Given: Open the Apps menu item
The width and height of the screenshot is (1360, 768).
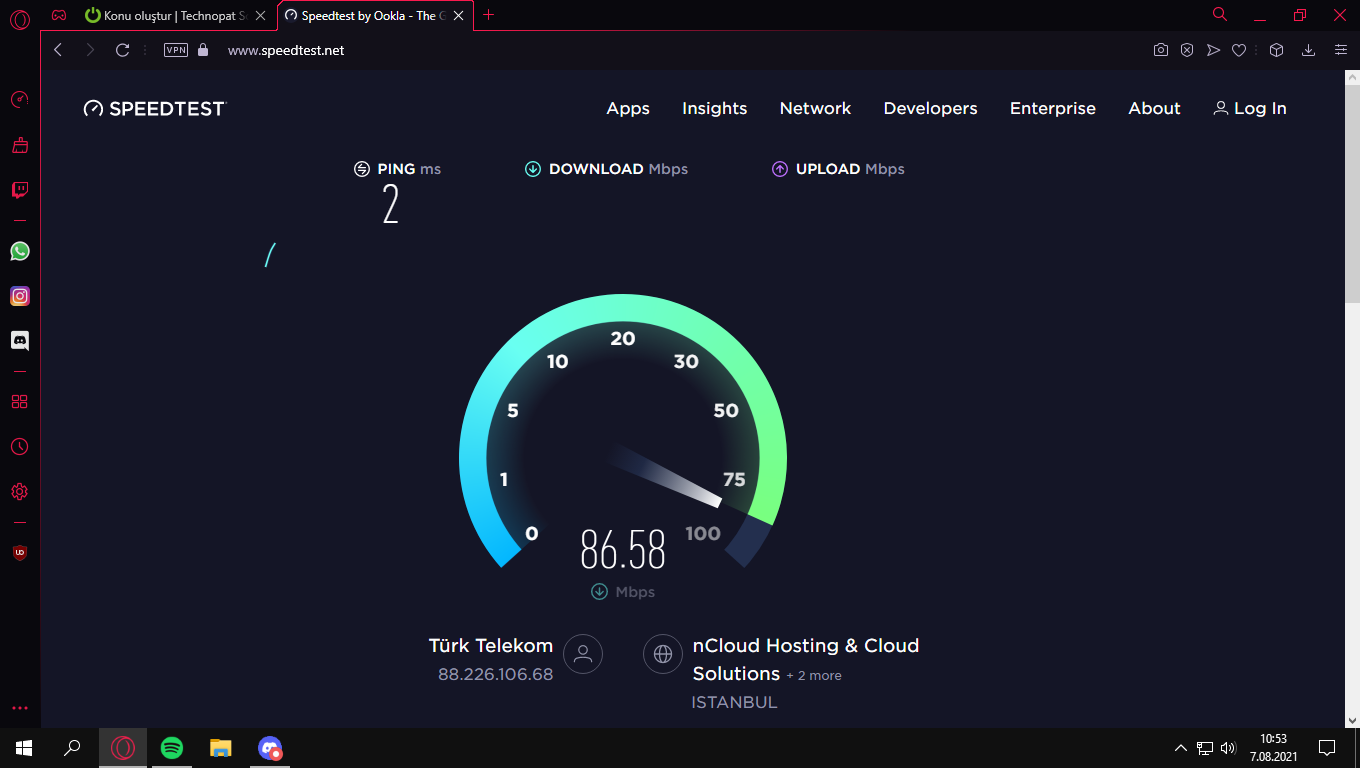Looking at the screenshot, I should tap(628, 109).
